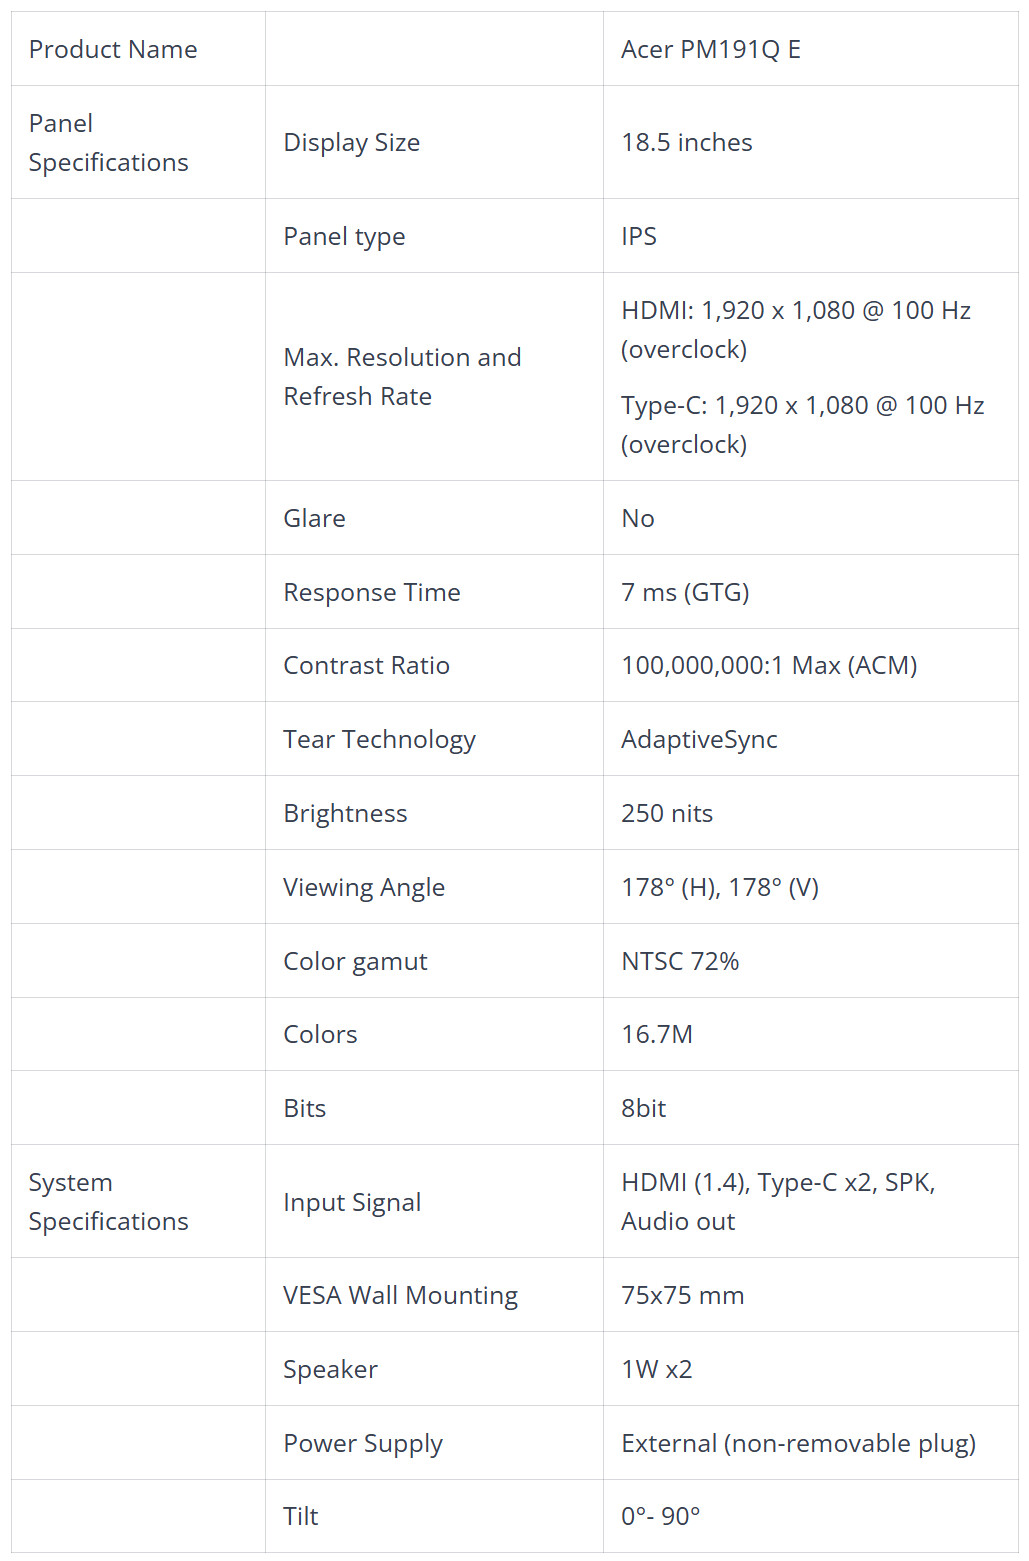The width and height of the screenshot is (1029, 1561).
Task: Click the Panel type label
Action: pyautogui.click(x=345, y=236)
